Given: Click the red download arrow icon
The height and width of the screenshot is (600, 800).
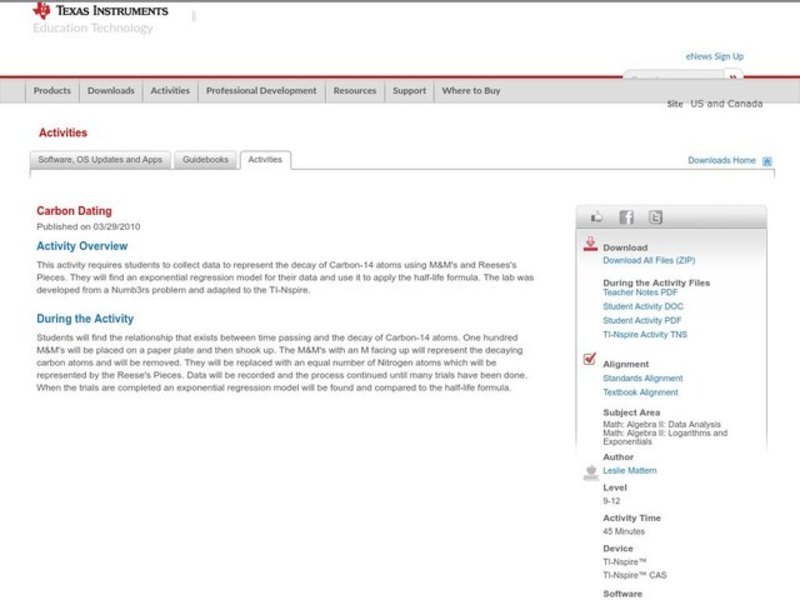Looking at the screenshot, I should 590,244.
